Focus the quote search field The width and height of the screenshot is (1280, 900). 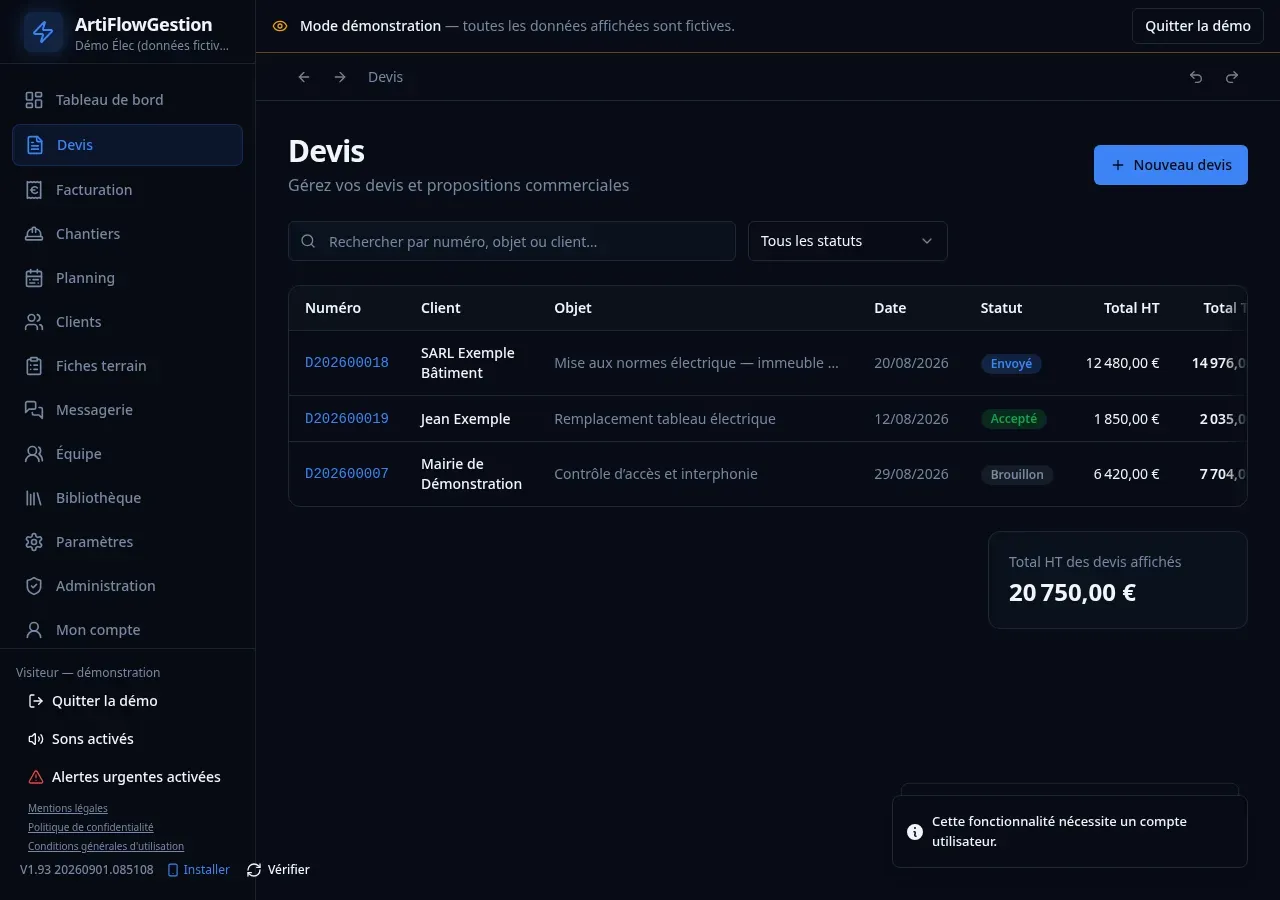[512, 241]
